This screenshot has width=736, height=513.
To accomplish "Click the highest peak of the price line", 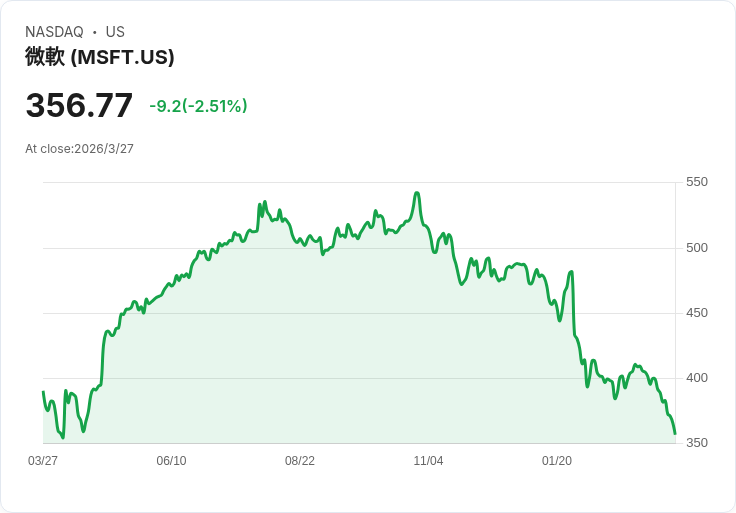I will 416,193.
